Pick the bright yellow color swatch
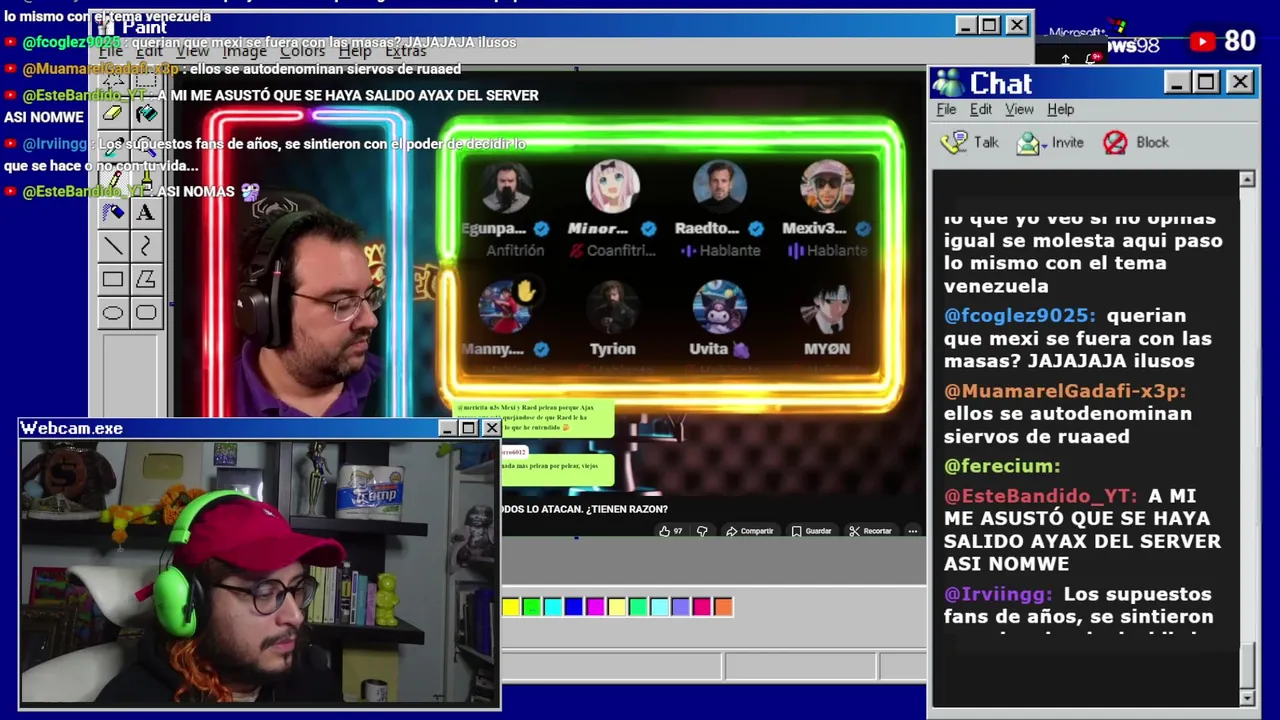This screenshot has width=1280, height=720. (x=510, y=606)
